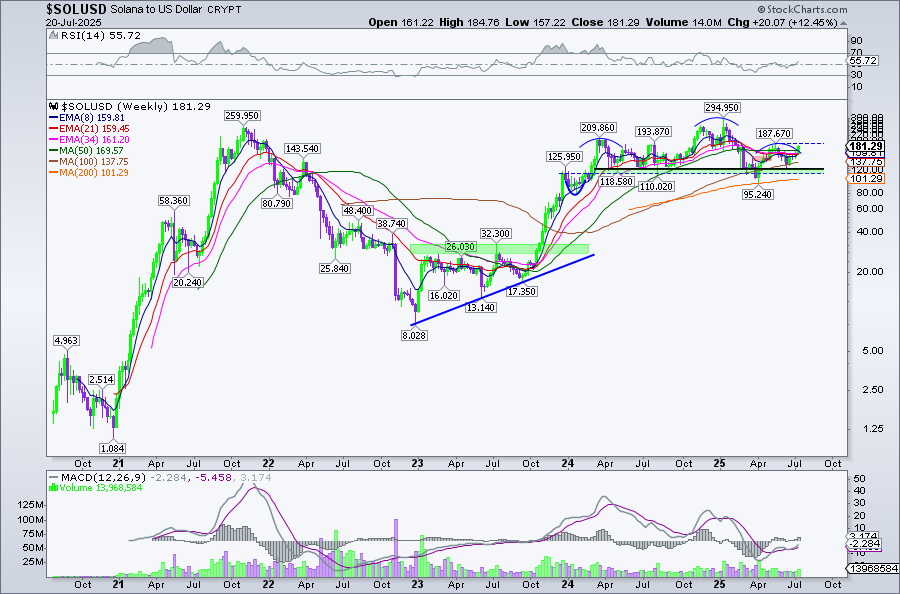Click the 95.240 price label
The image size is (900, 594).
[x=757, y=195]
